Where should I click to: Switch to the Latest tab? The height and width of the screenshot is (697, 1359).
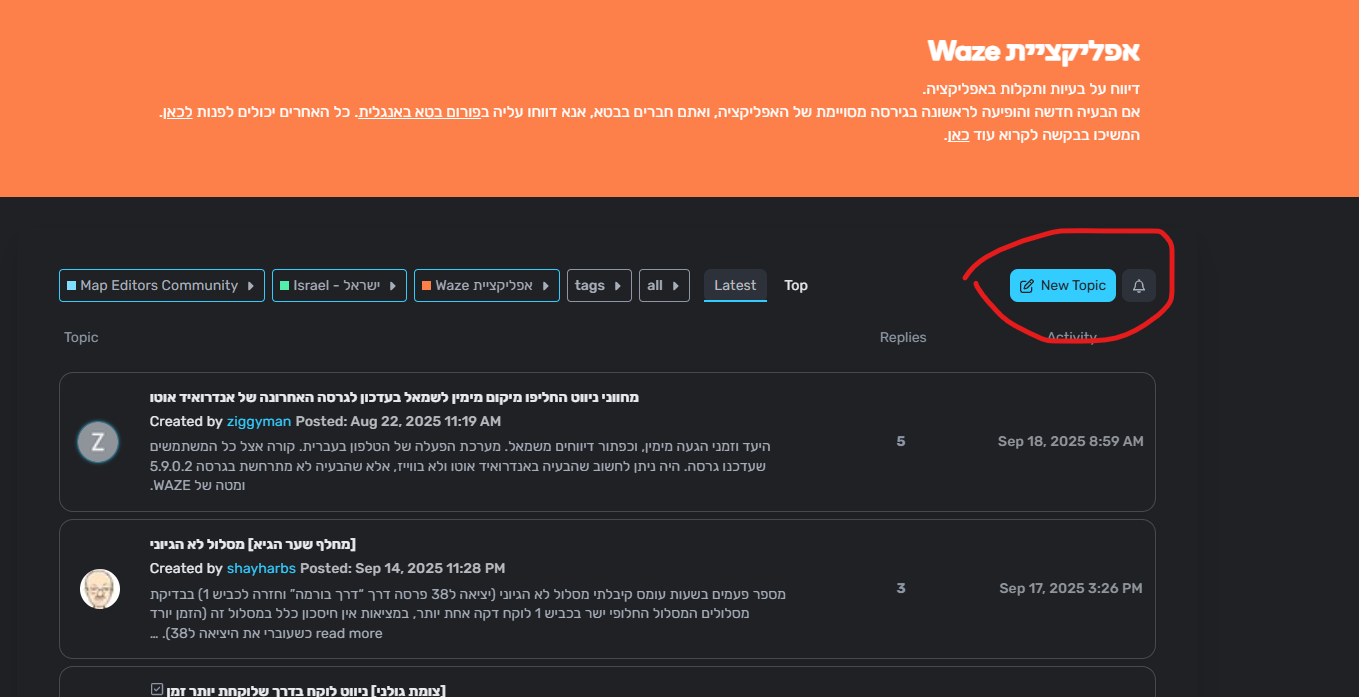click(x=735, y=285)
